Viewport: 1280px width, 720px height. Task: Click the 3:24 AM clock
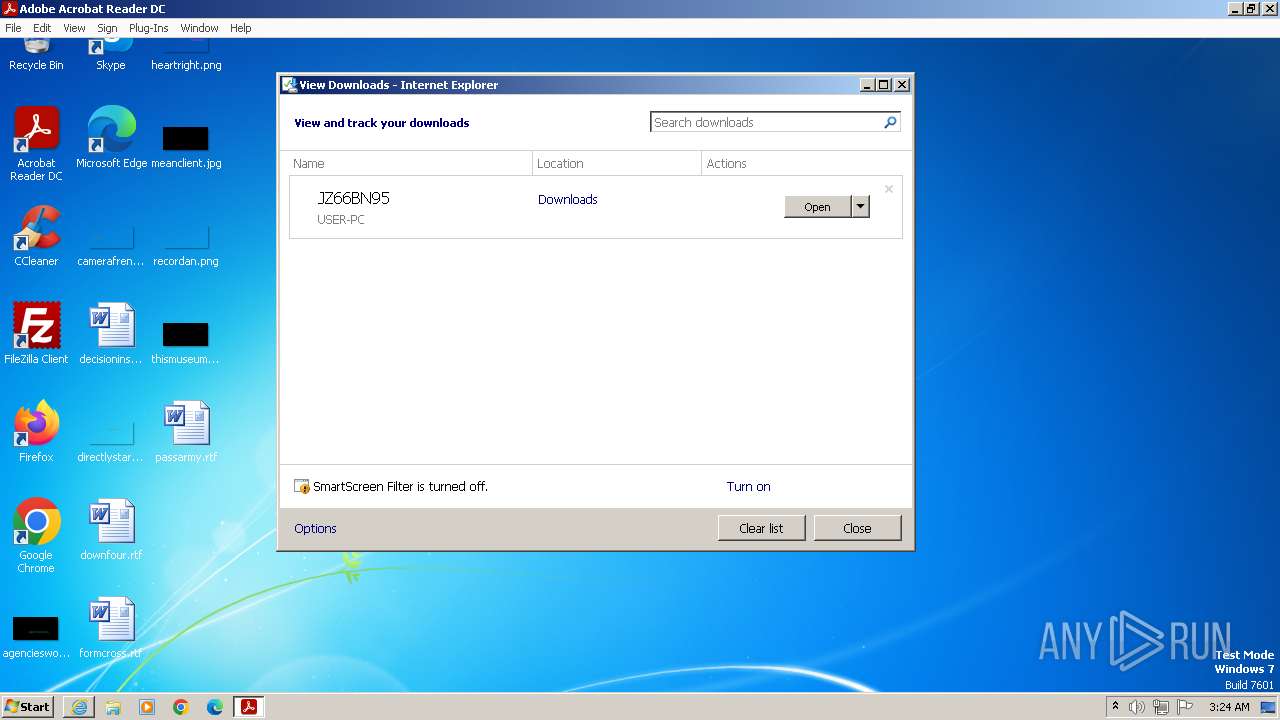[x=1229, y=707]
